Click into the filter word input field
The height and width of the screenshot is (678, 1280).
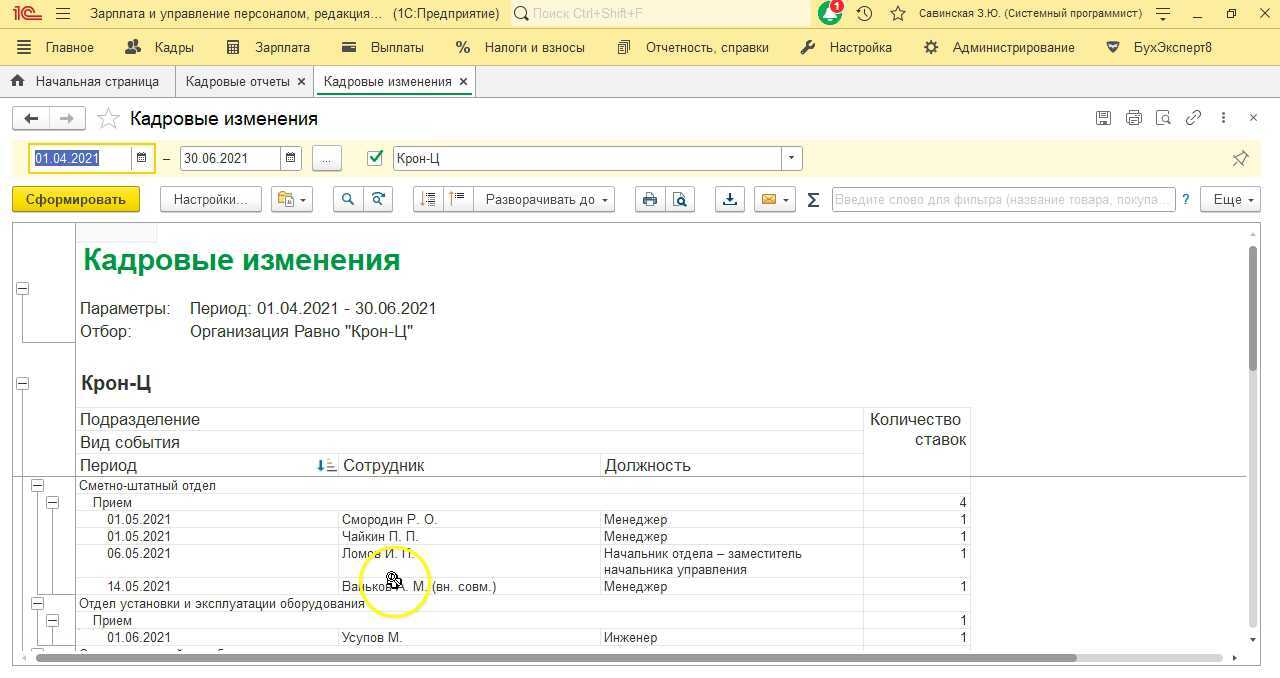click(1000, 199)
